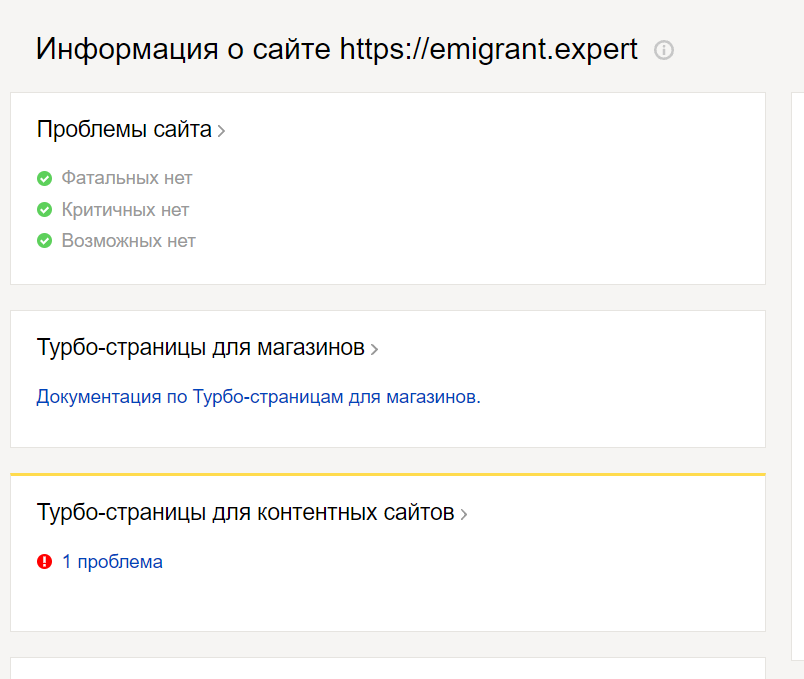The width and height of the screenshot is (804, 679).
Task: Click the red error icon beside "1 проблема"
Action: pyautogui.click(x=44, y=562)
